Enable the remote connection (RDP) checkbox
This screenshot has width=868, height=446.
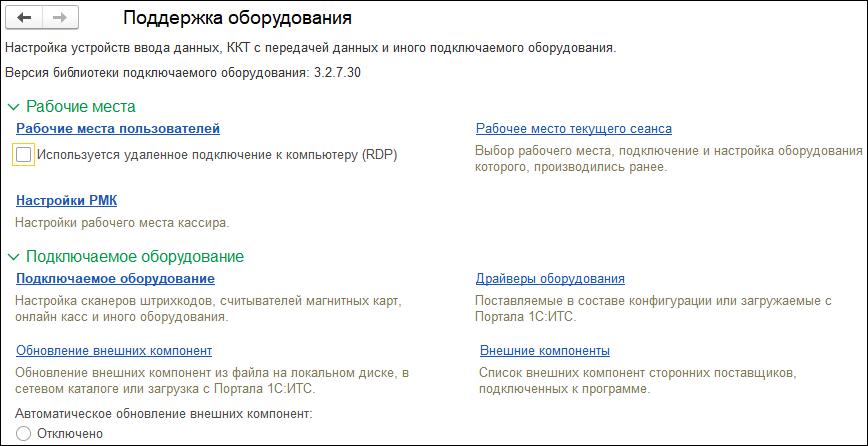tap(24, 154)
